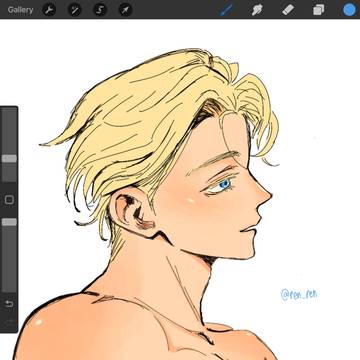Tap the square modify button in sidebar
This screenshot has width=360, height=360.
[9, 200]
